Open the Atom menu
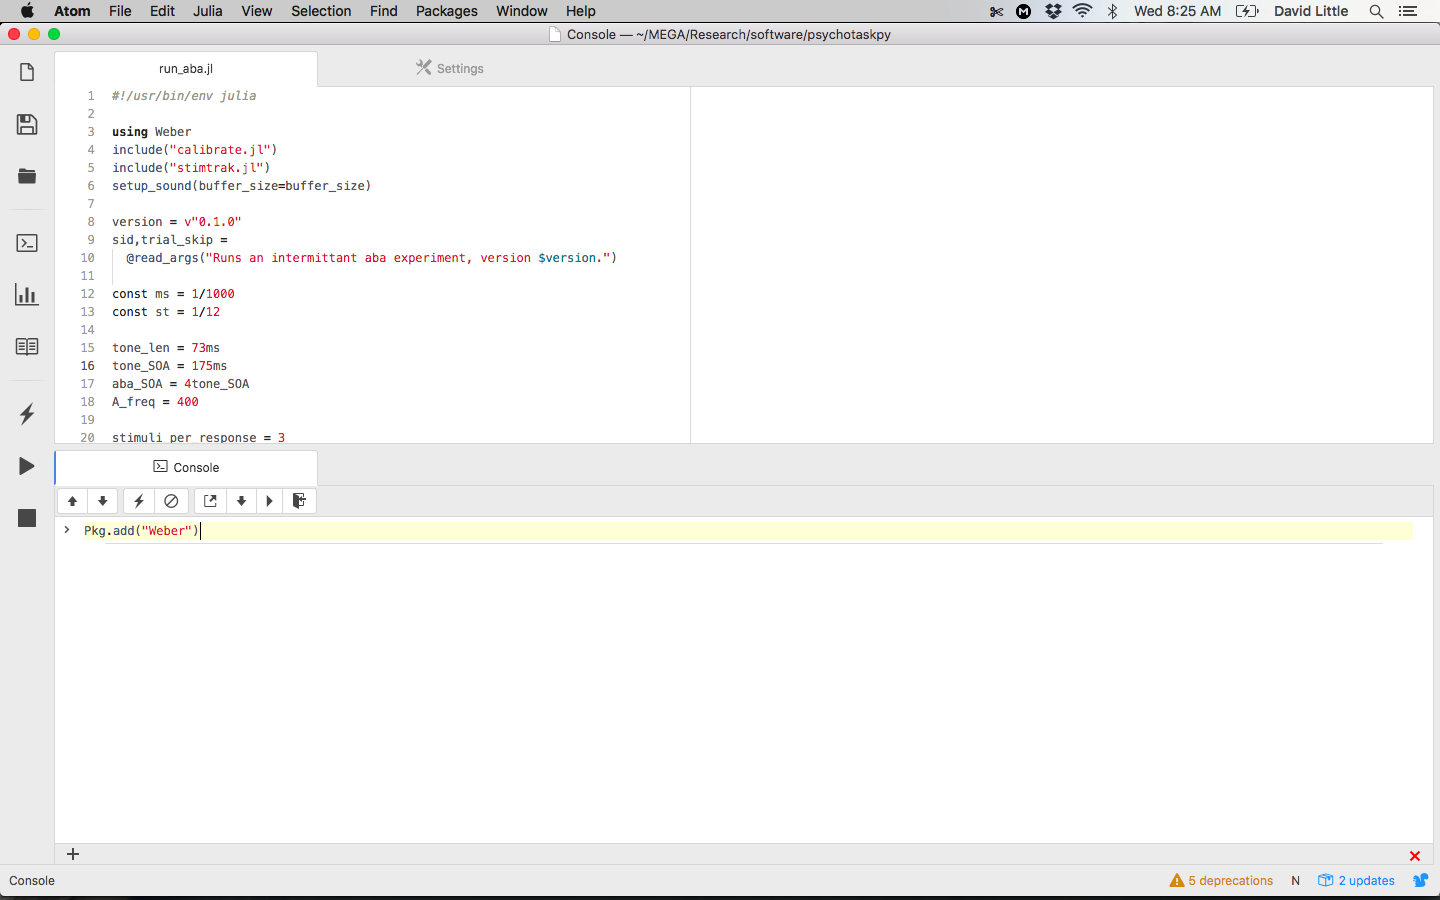Viewport: 1440px width, 900px height. (72, 11)
